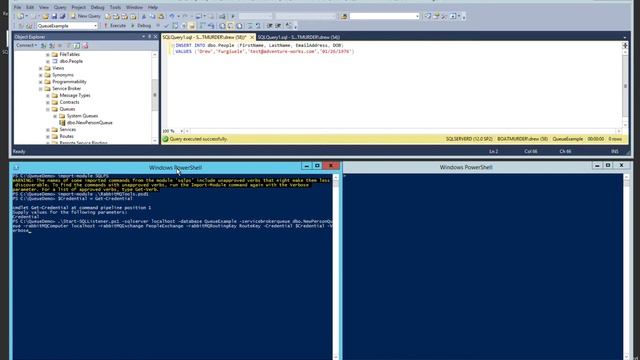Expand the FileTables folder
This screenshot has height=360, width=640.
(48, 54)
